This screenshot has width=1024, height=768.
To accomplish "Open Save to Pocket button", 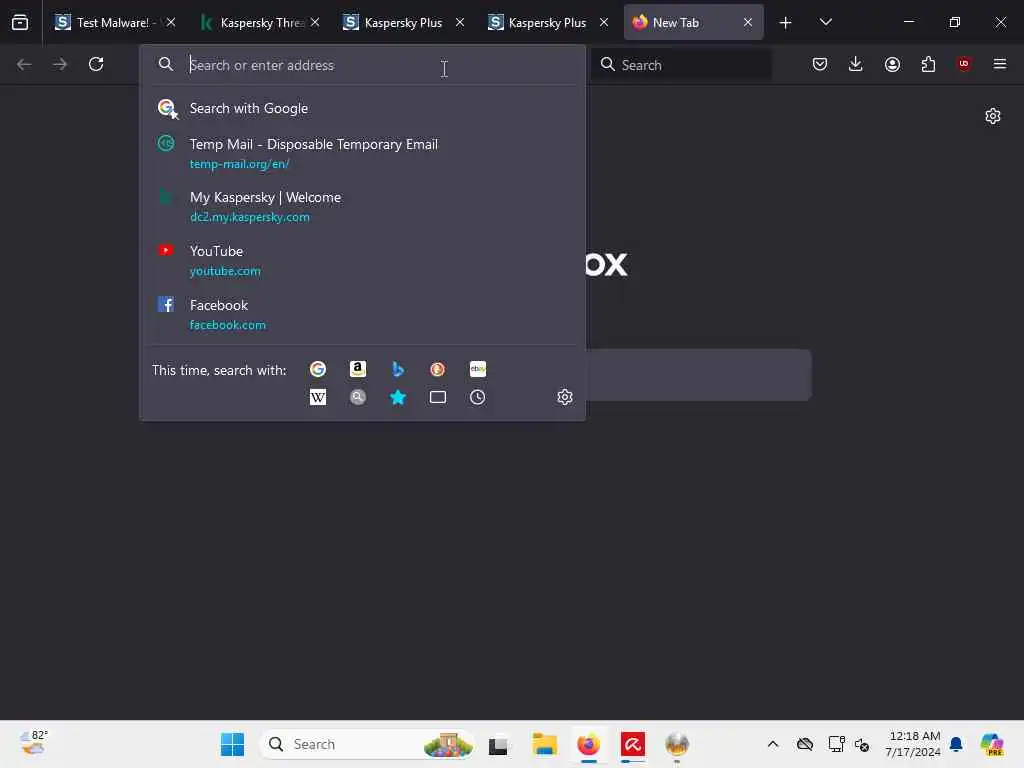I will (820, 64).
